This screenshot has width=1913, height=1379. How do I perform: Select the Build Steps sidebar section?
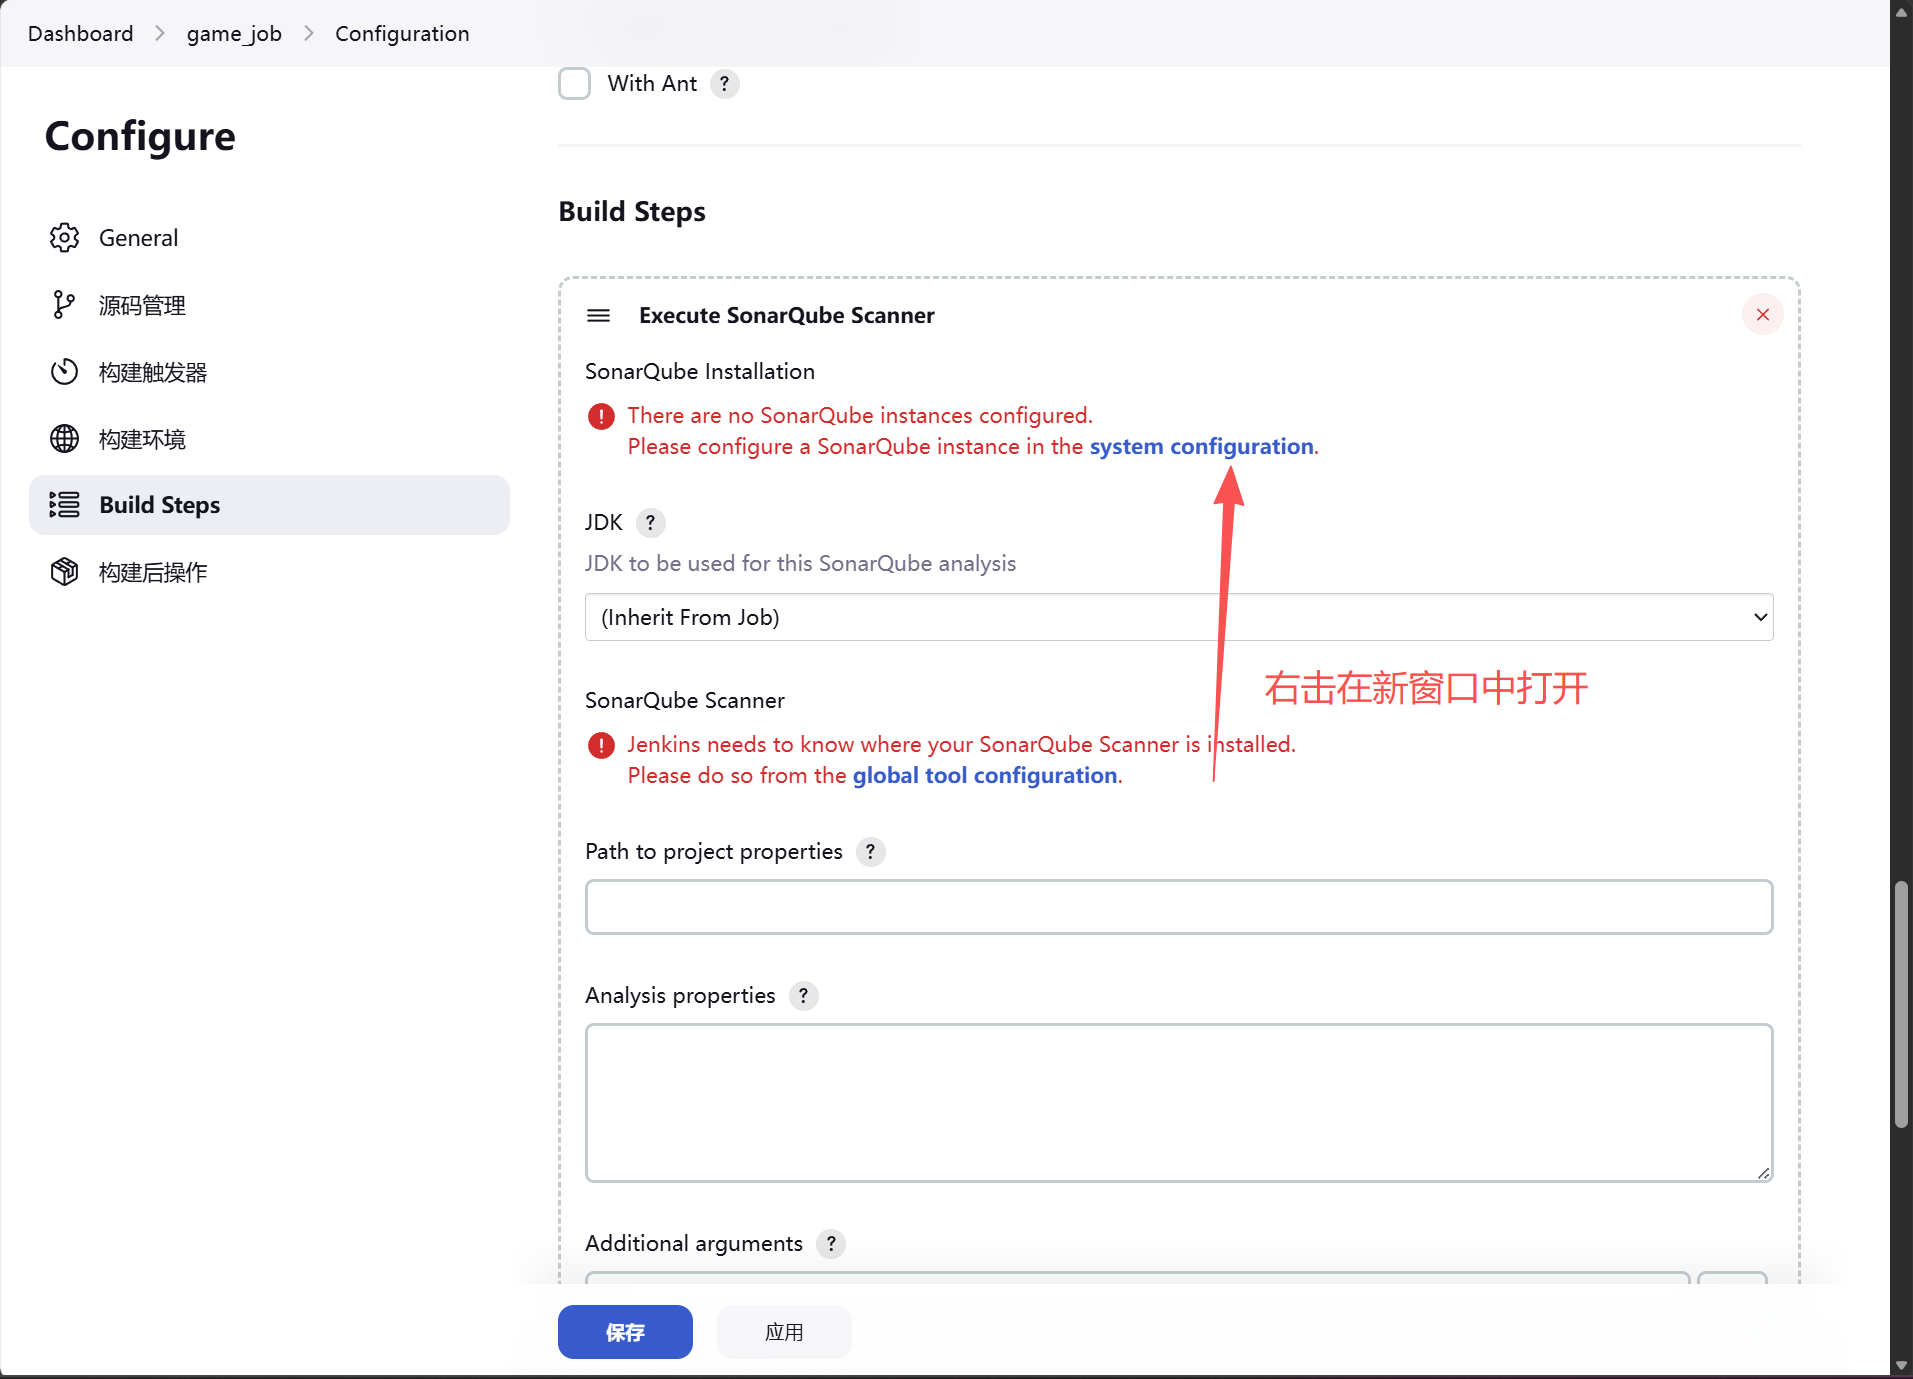pyautogui.click(x=269, y=505)
